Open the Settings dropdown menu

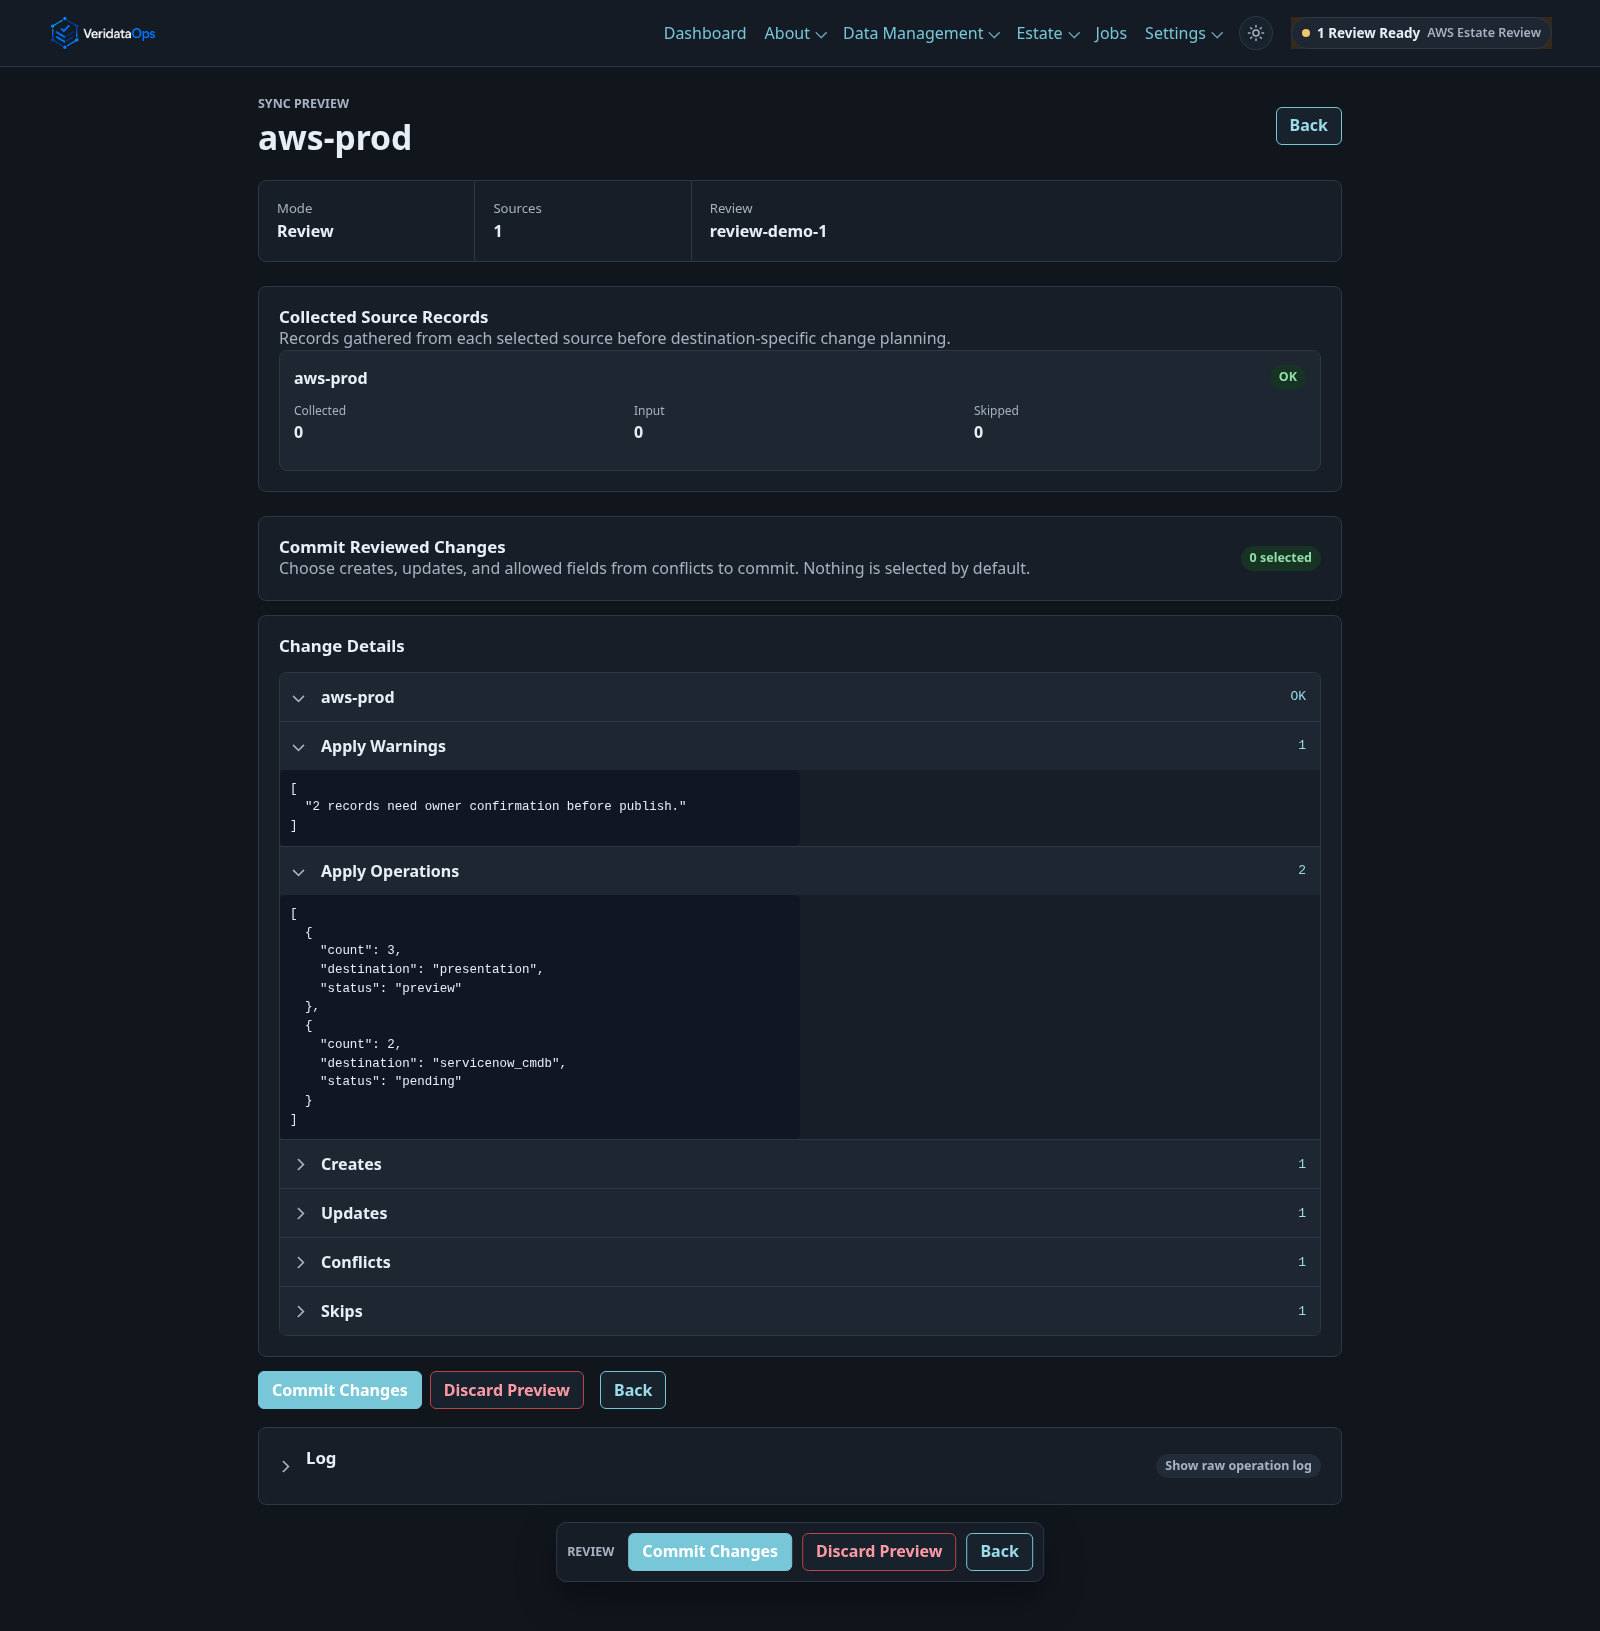pyautogui.click(x=1184, y=33)
